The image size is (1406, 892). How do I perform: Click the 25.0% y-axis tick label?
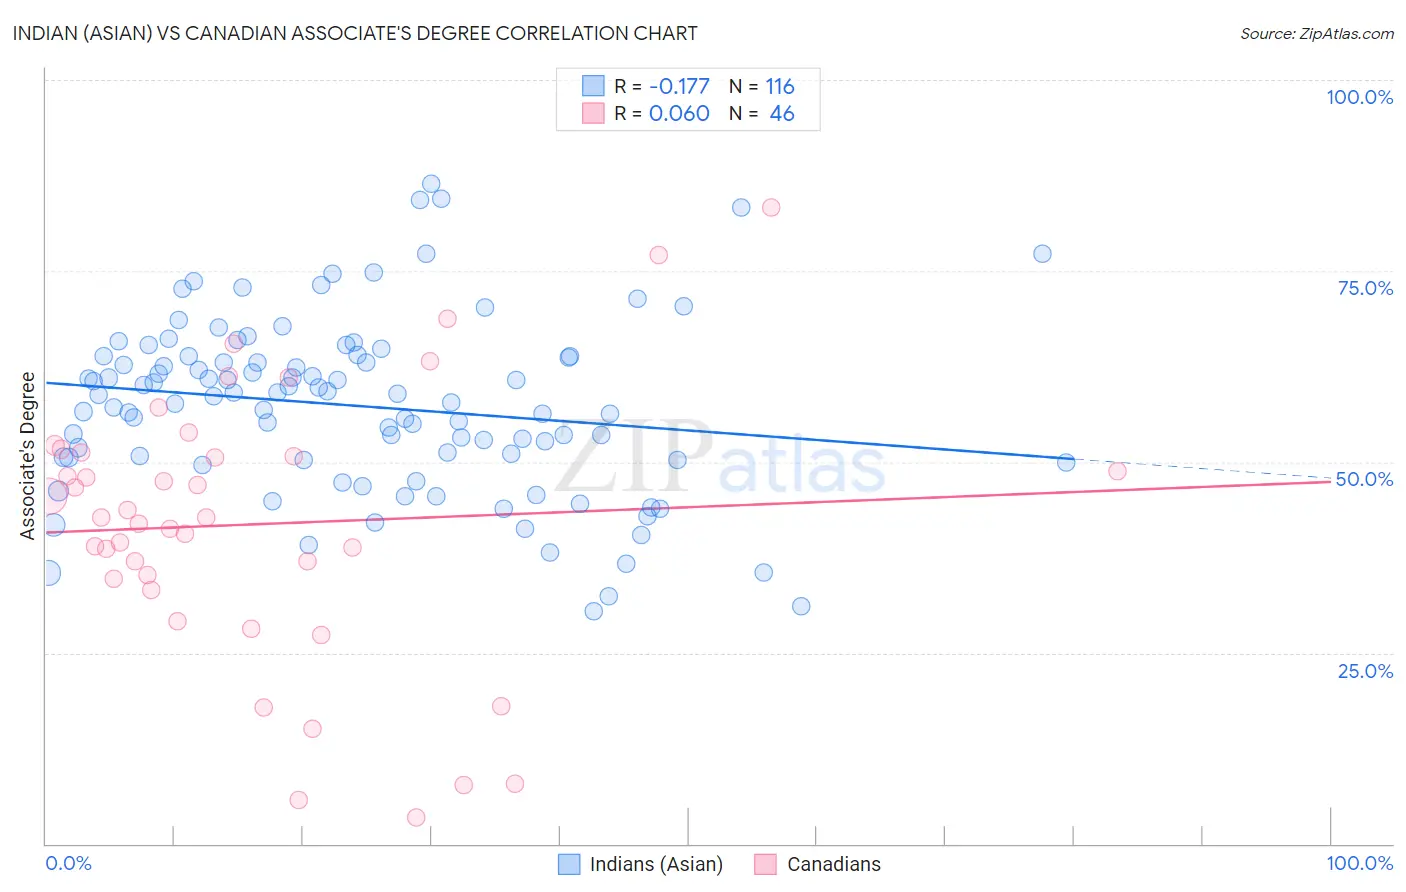pos(1365,671)
